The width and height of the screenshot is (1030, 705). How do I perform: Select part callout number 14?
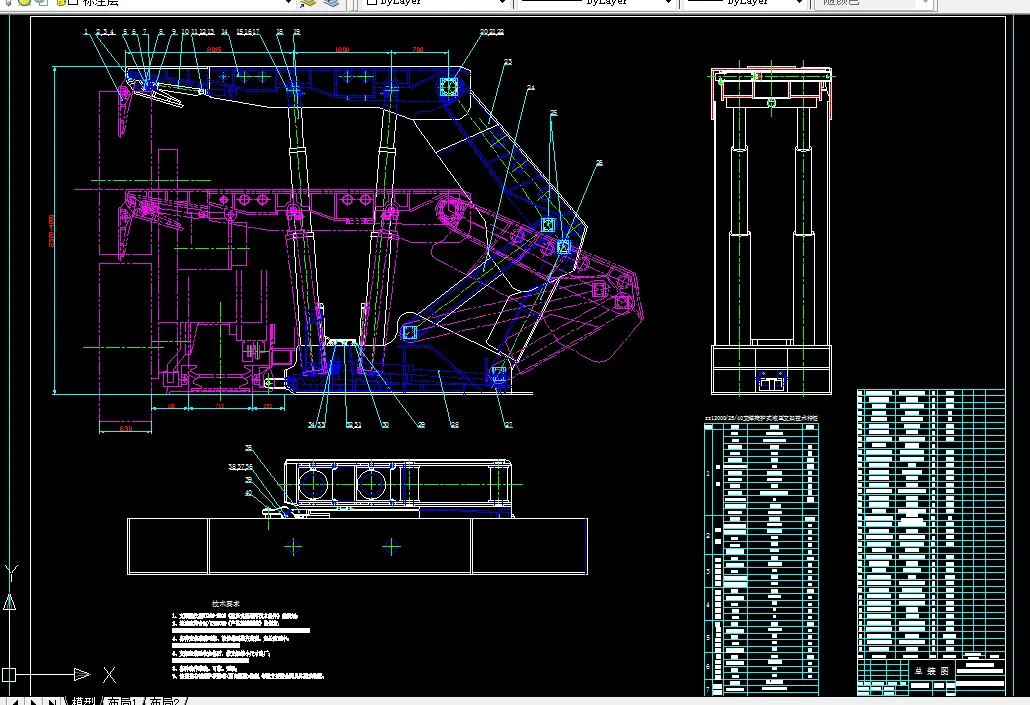tap(225, 32)
